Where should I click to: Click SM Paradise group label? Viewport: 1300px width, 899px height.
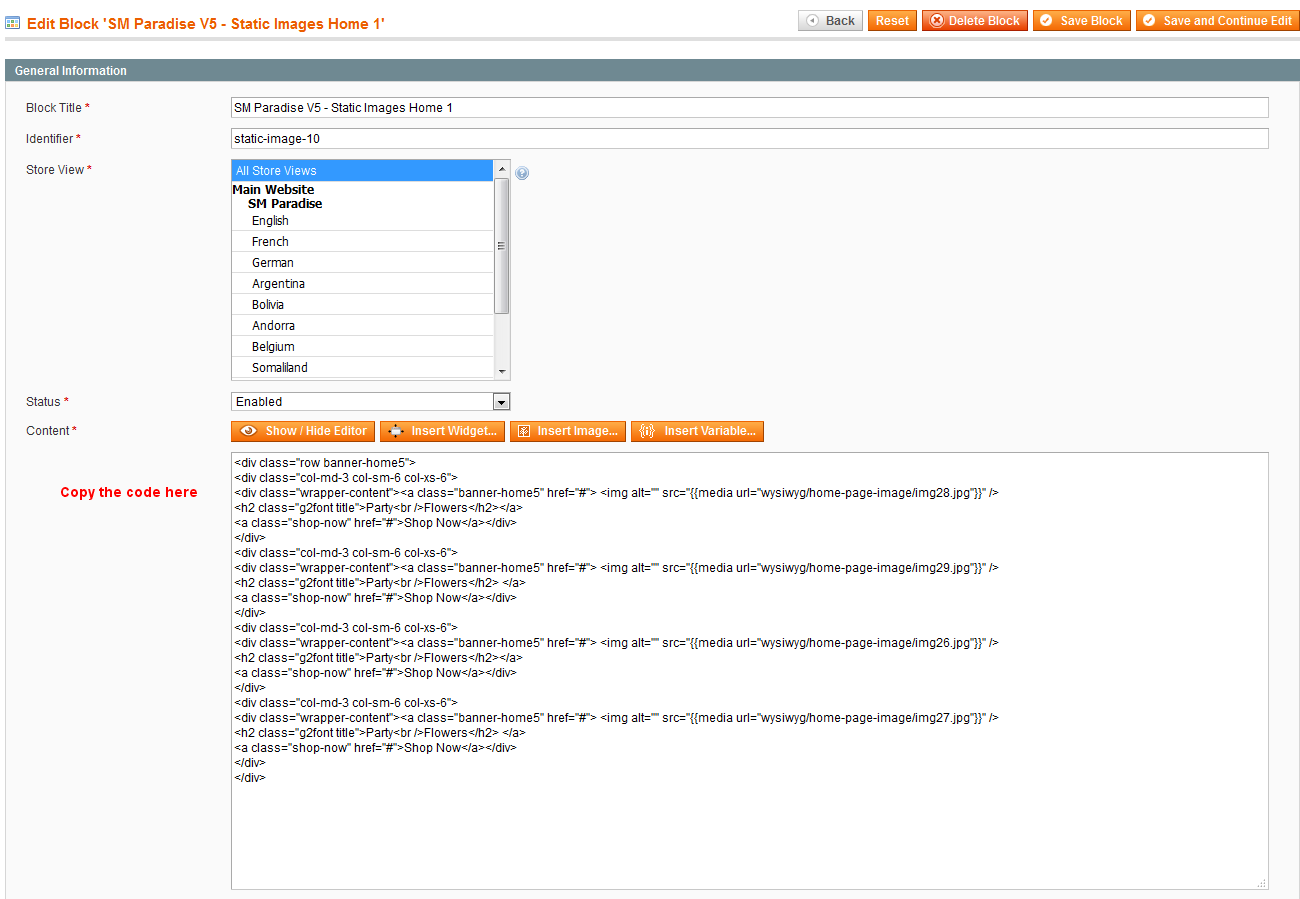click(285, 204)
